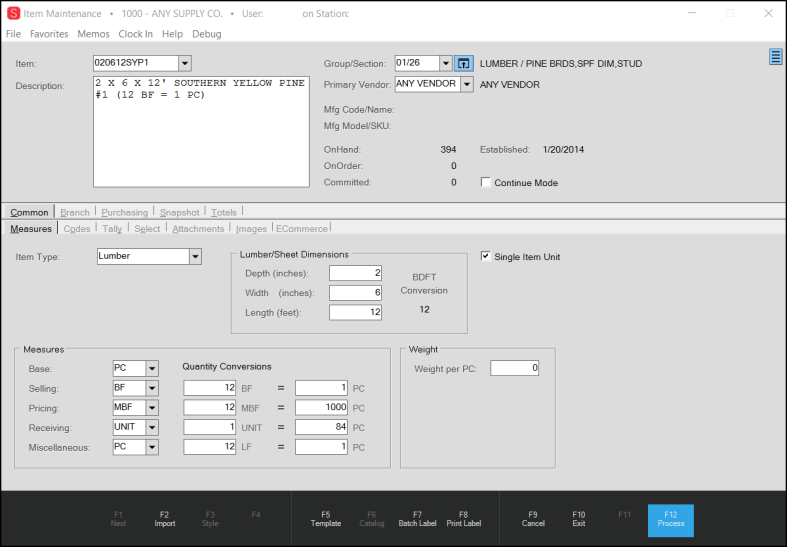Open the Help menu
Viewport: 787px width, 547px height.
click(x=172, y=34)
